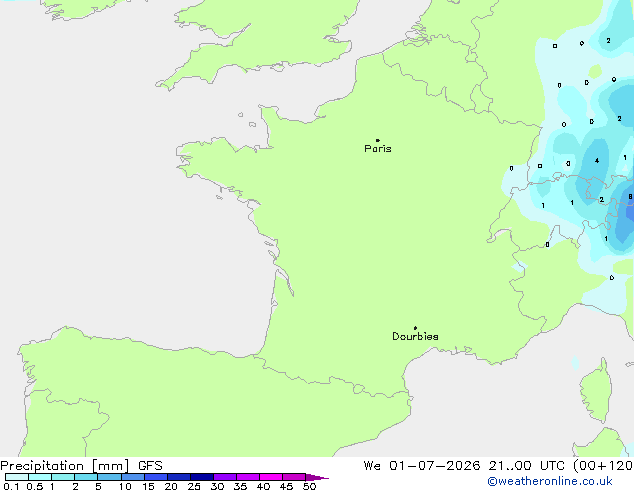The height and width of the screenshot is (490, 634).
Task: Pick the 0.5–1 mm legend swatch
Action: click(40, 477)
